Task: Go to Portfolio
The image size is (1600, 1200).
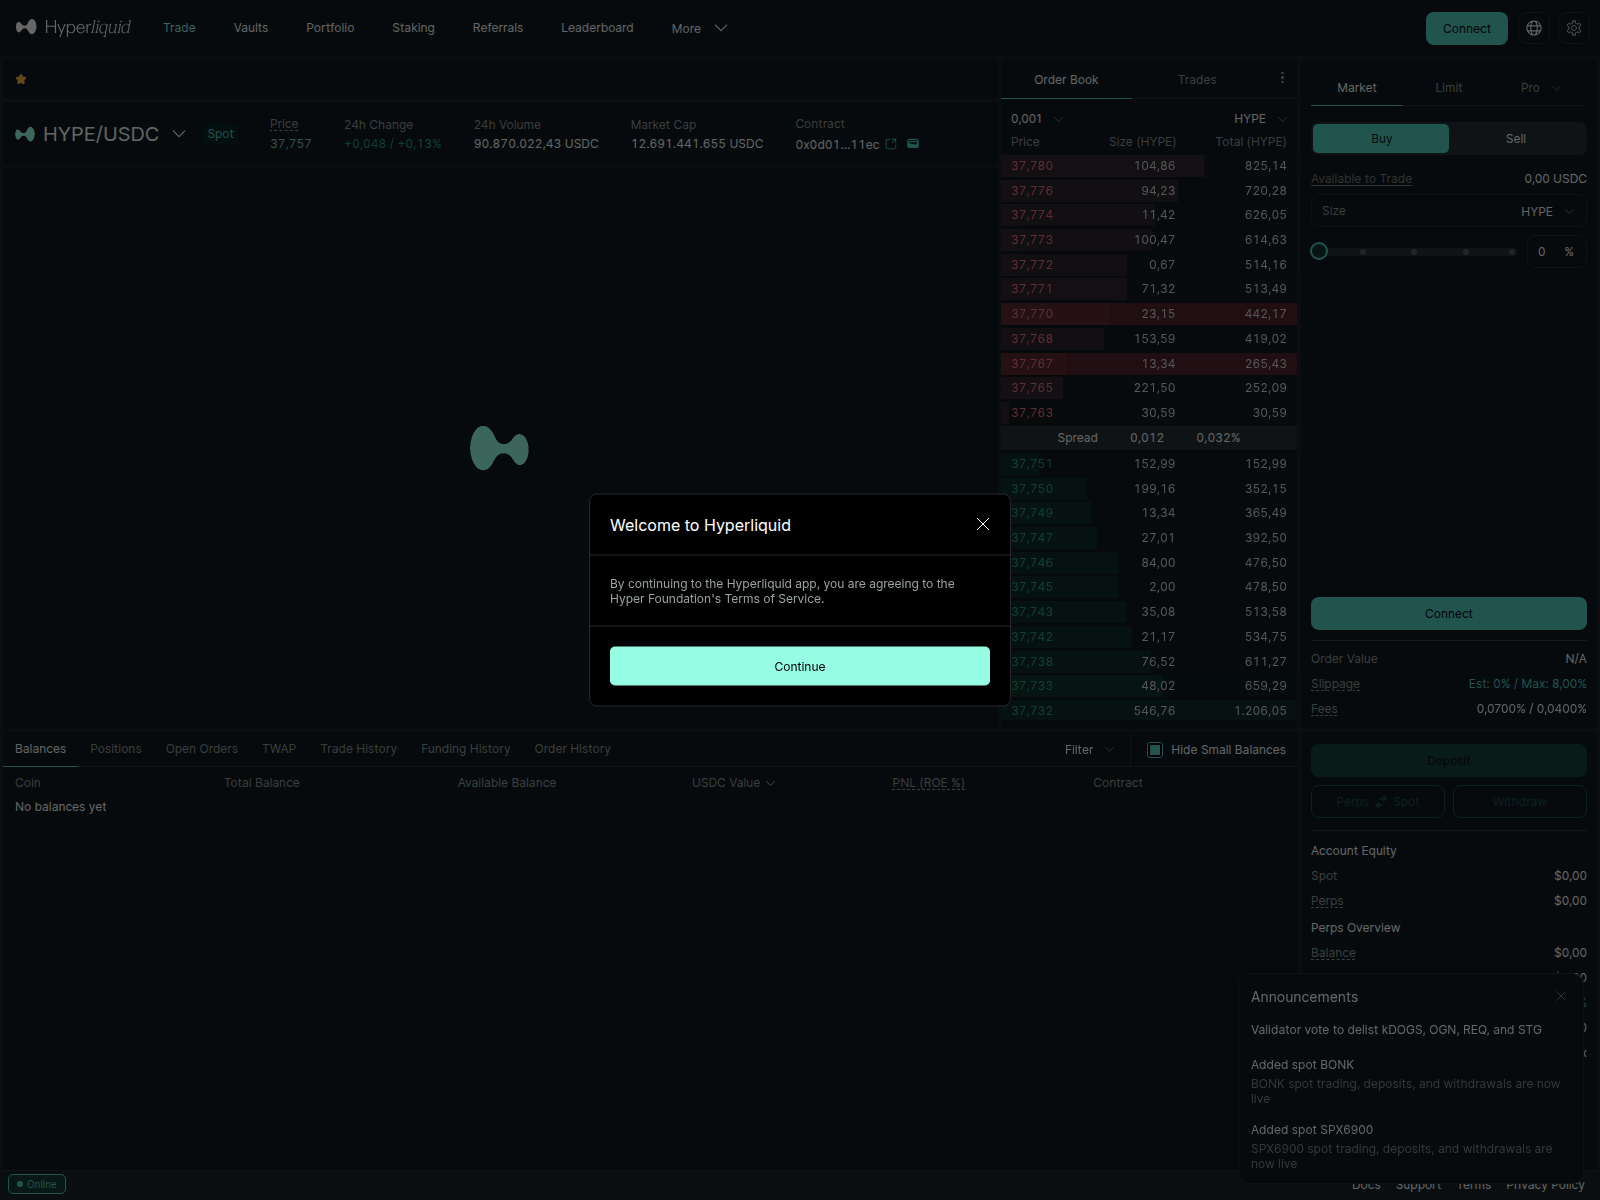Action: click(x=330, y=28)
